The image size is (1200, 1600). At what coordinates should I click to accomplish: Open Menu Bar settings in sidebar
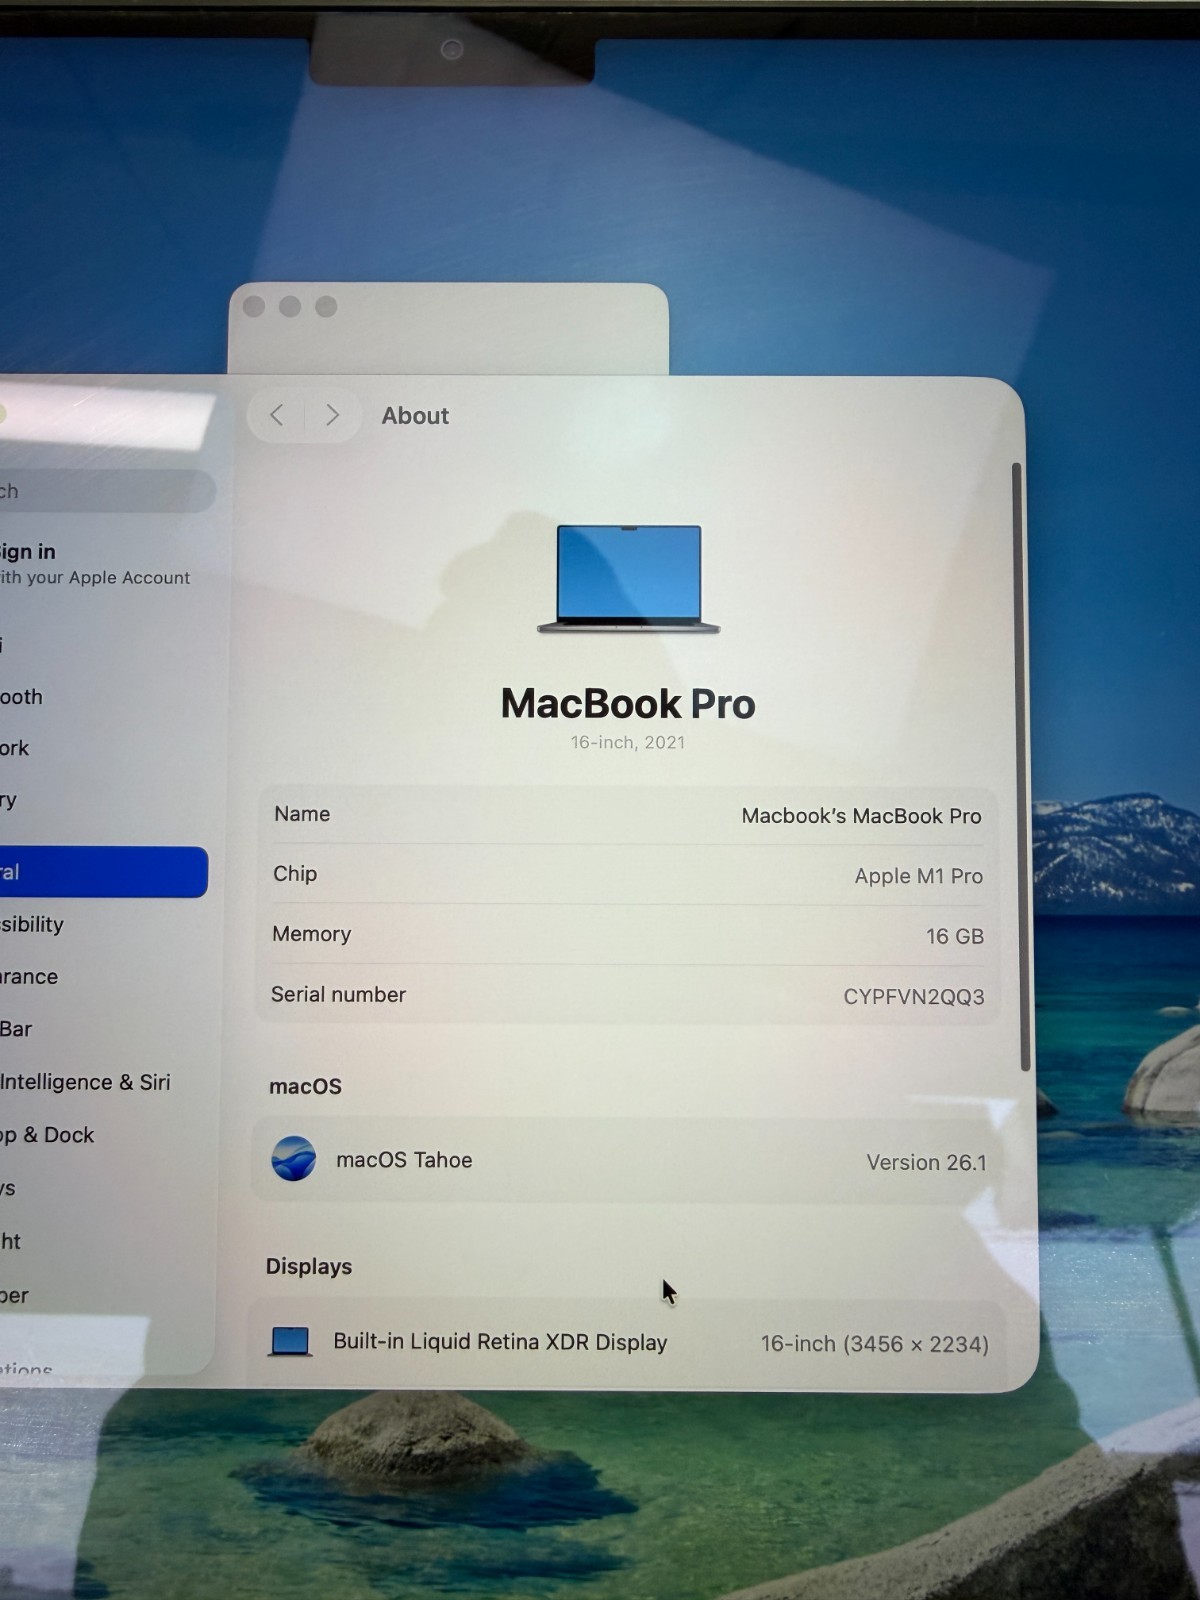tap(16, 1029)
